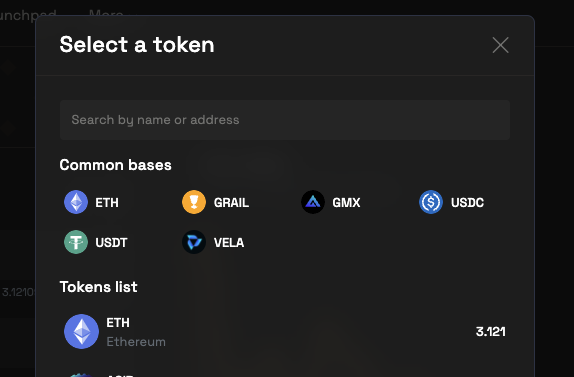The height and width of the screenshot is (377, 574).
Task: Choose the orange GRAIL trophy icon
Action: click(194, 202)
